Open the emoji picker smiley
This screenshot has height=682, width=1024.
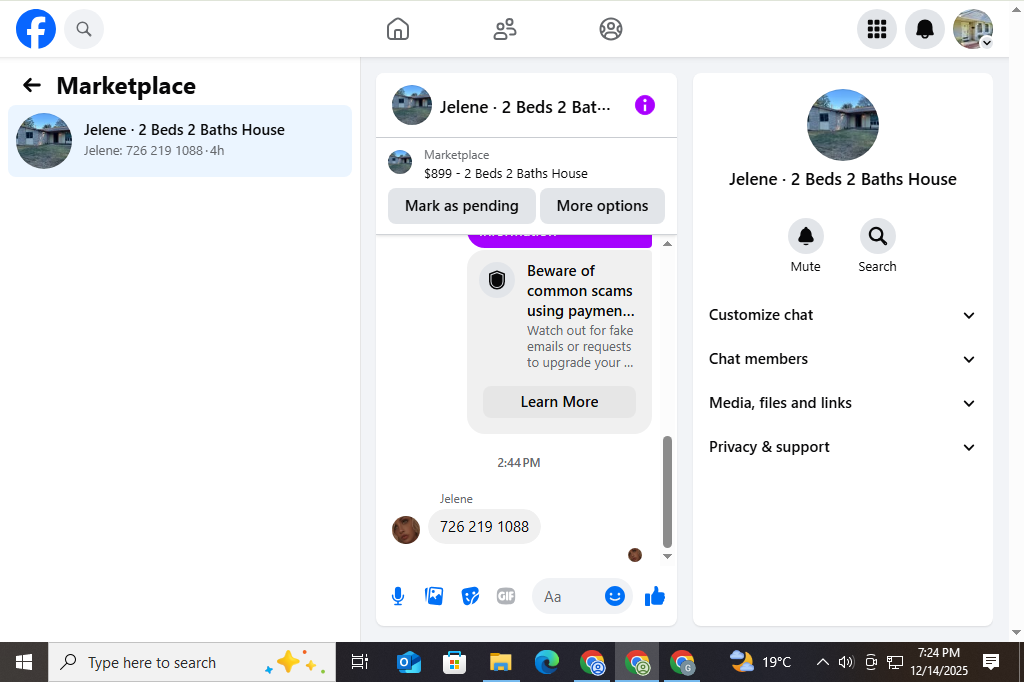tap(615, 596)
